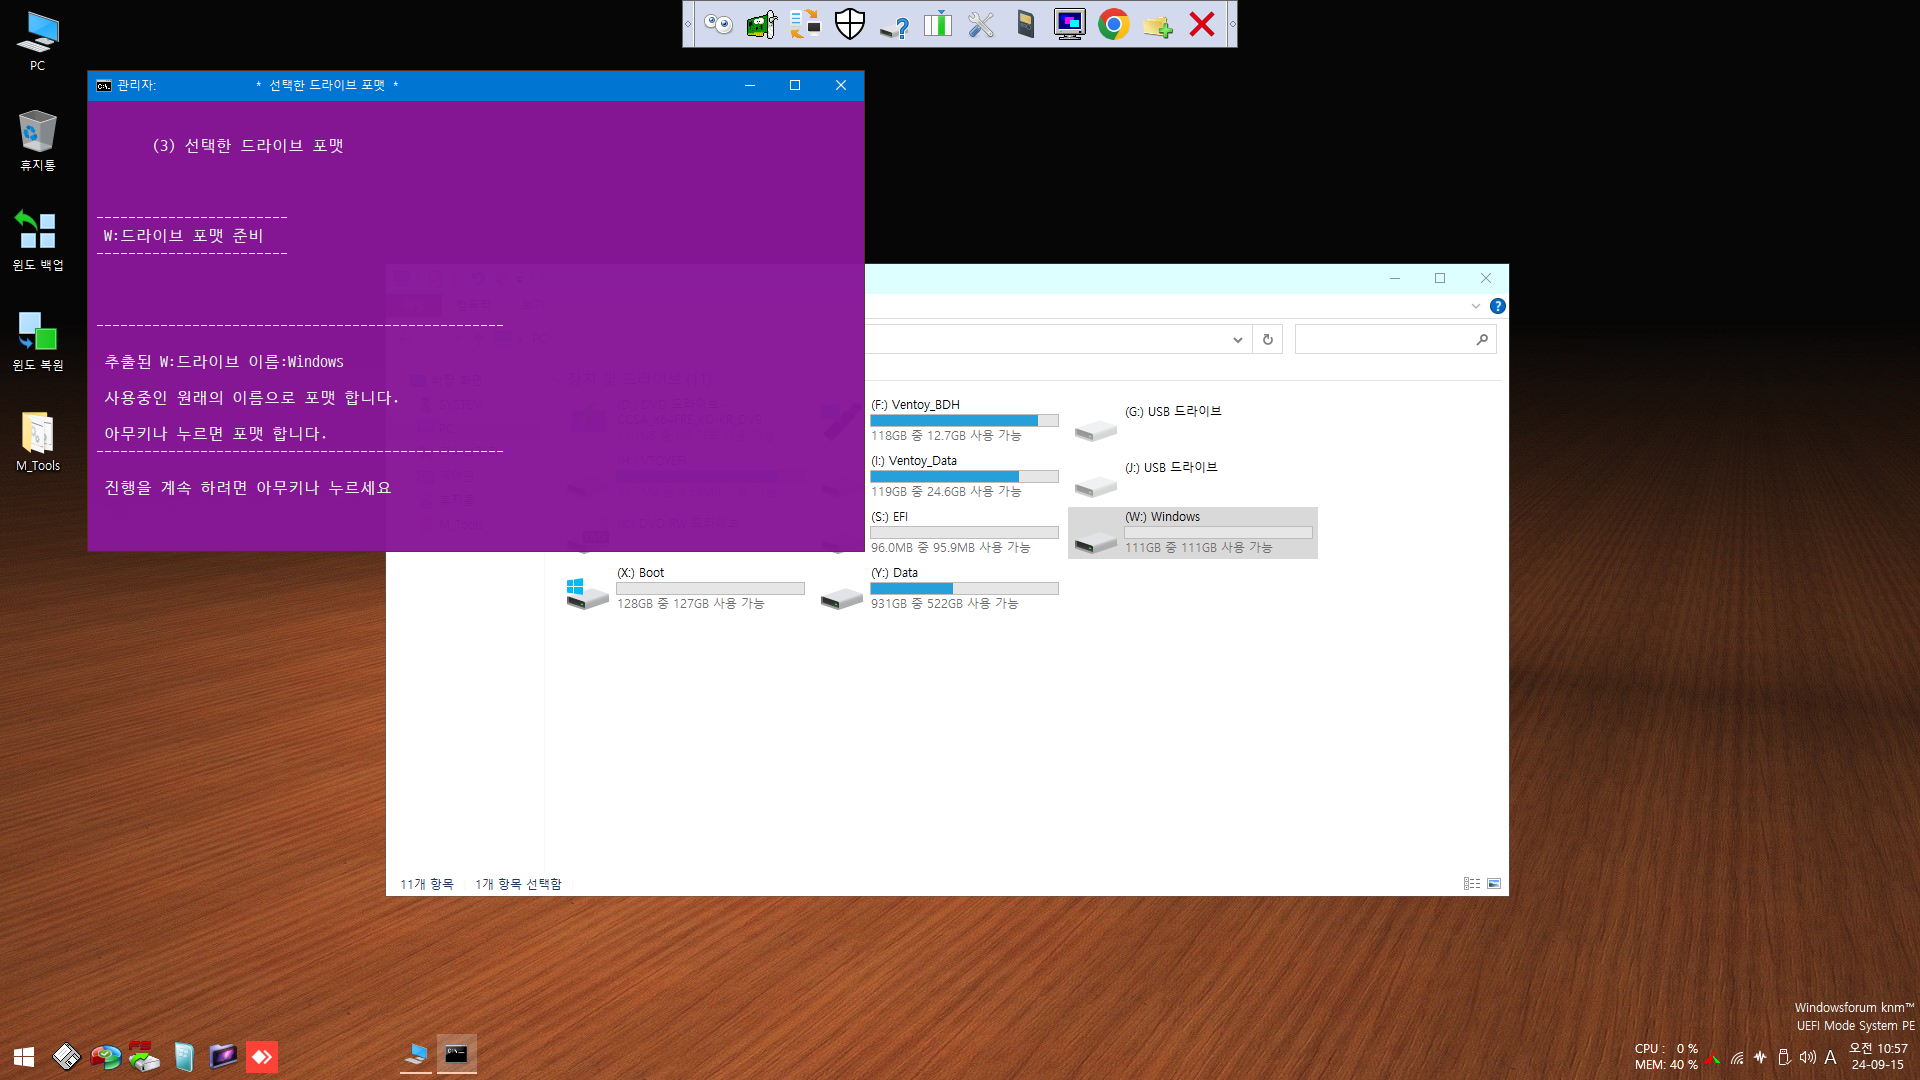
Task: Launch the 윈도 복원 desktop shortcut
Action: (37, 341)
